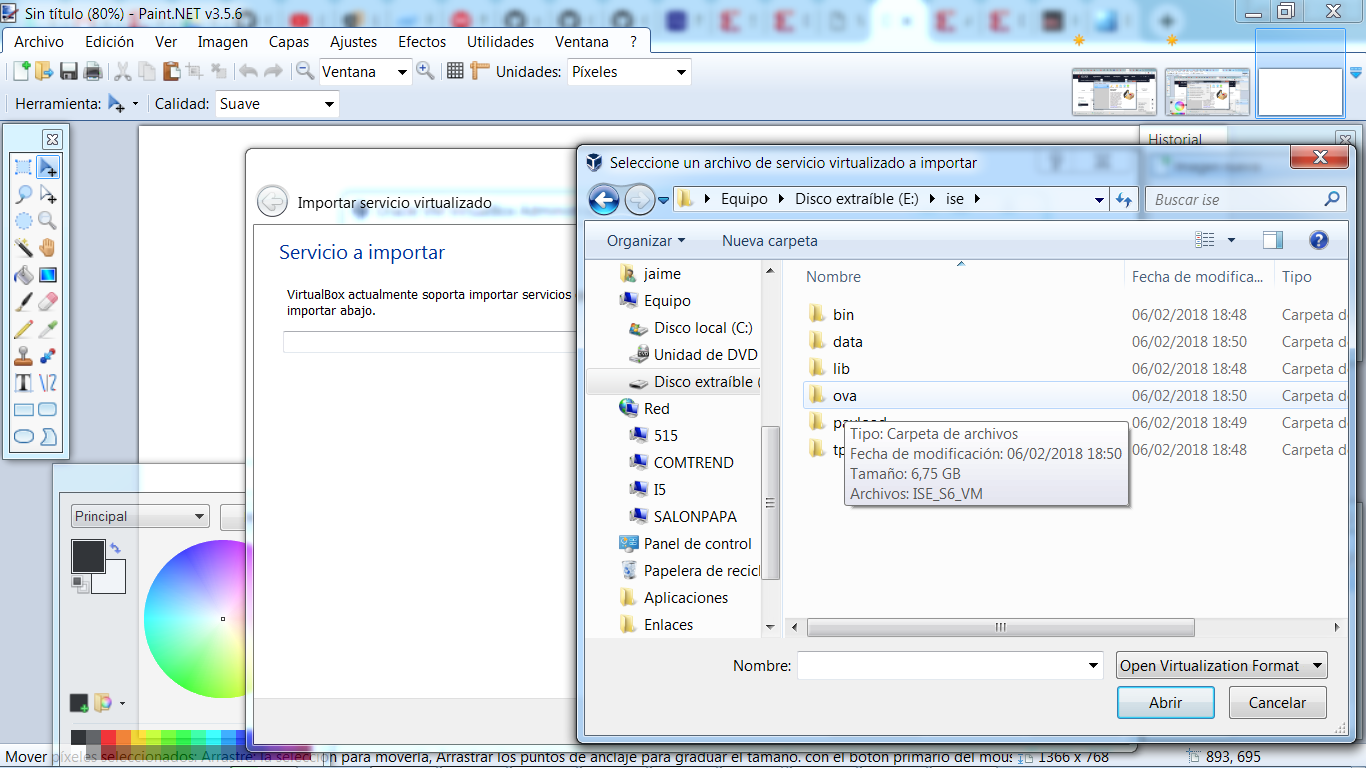Toggle the preview pane button
Viewport: 1366px width, 768px height.
click(x=1272, y=240)
